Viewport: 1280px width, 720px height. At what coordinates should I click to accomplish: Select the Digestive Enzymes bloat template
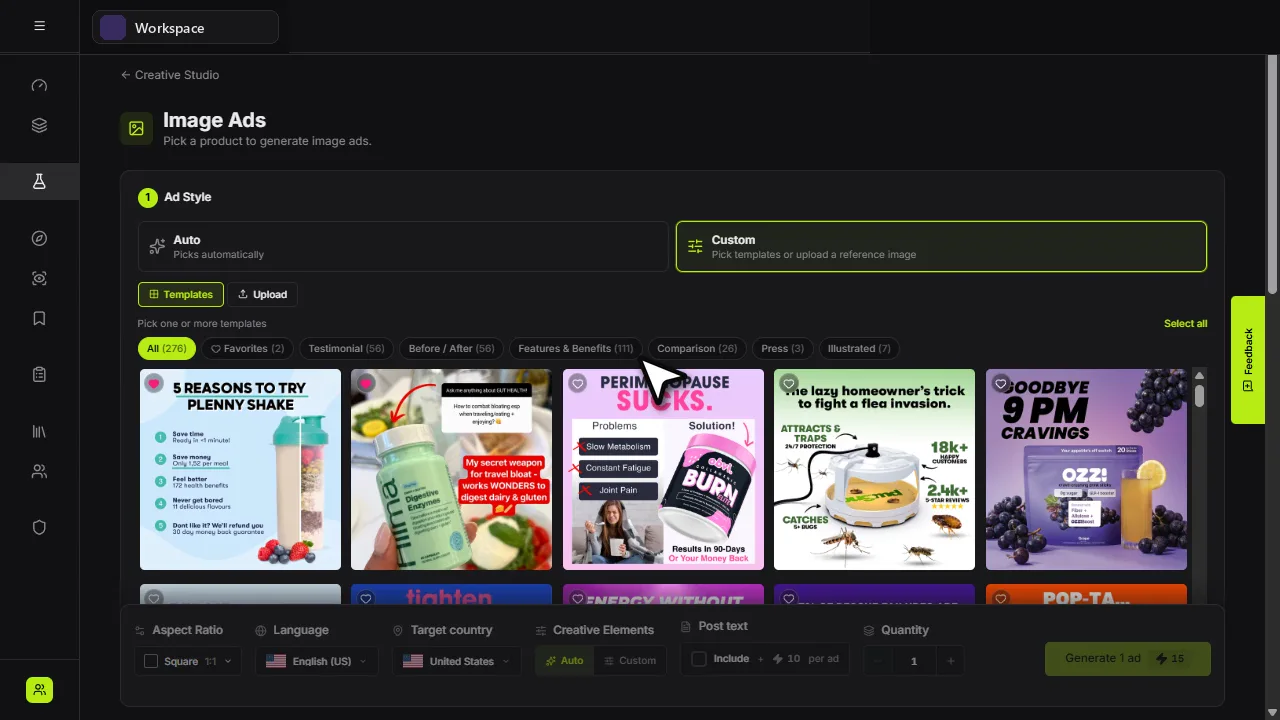[x=451, y=470]
